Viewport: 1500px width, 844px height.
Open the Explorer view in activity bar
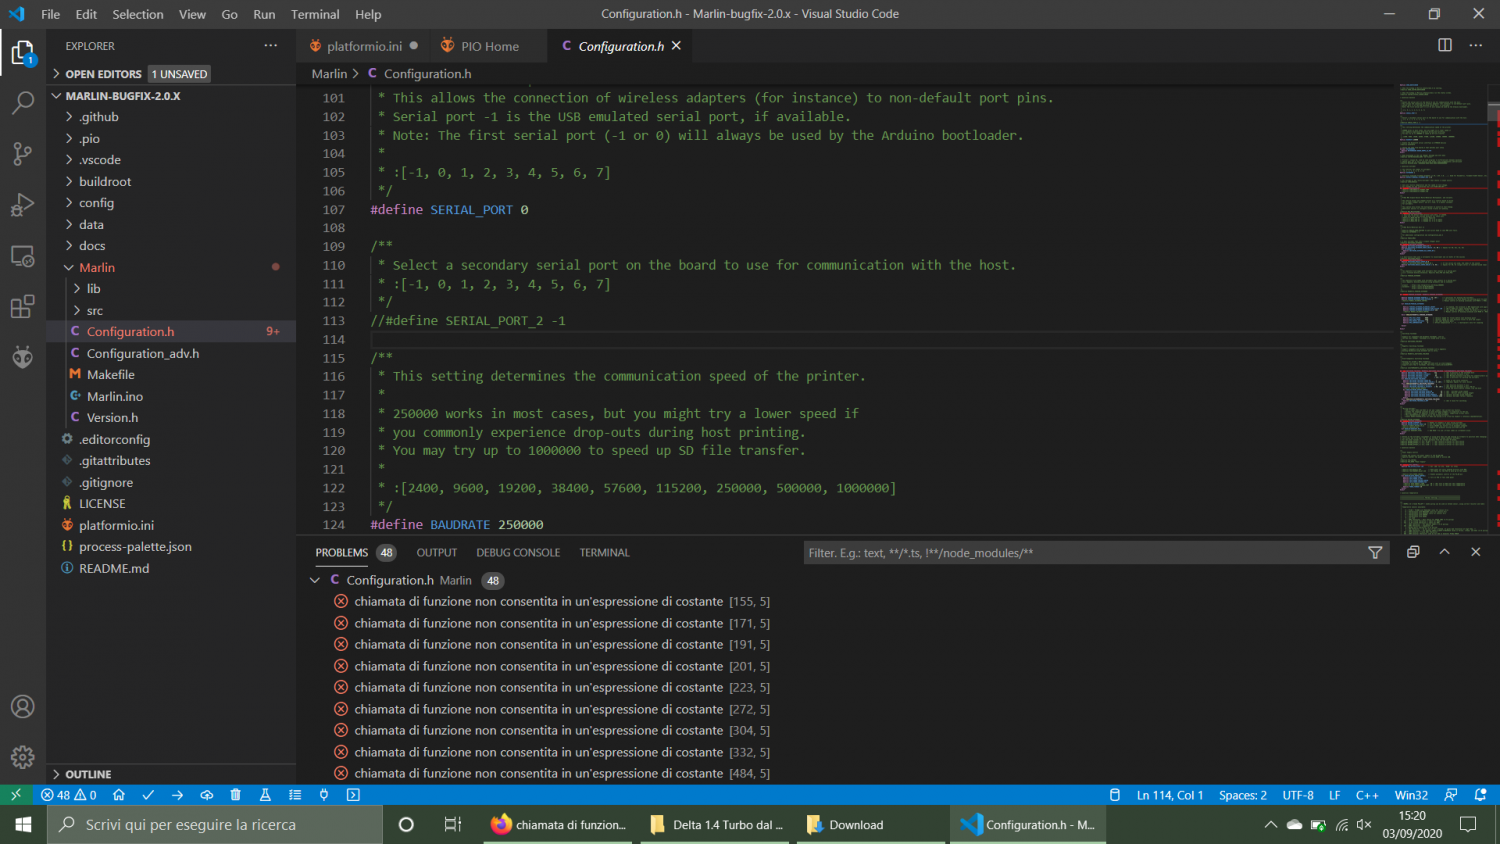[x=23, y=52]
